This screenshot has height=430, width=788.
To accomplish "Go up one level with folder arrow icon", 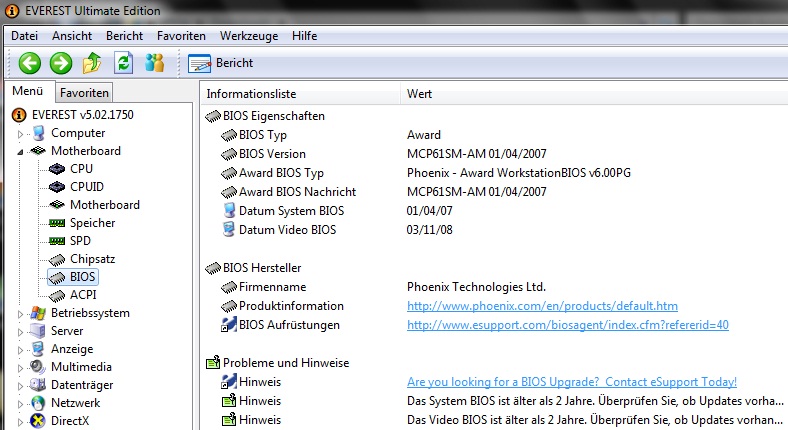I will pos(92,63).
